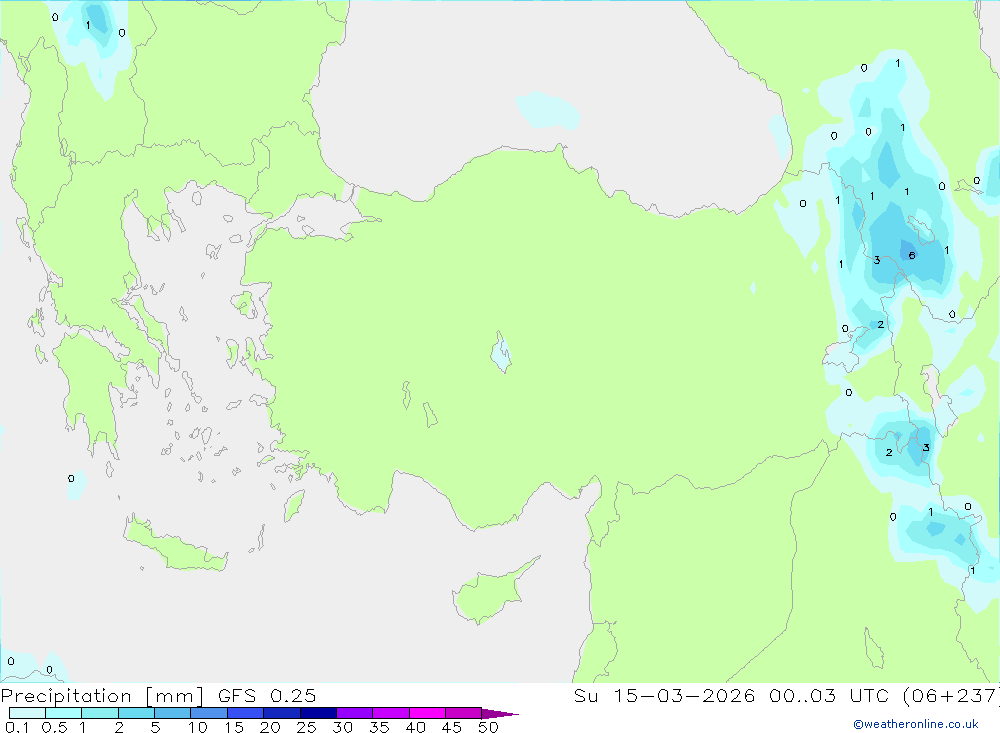Click the legend label '0.5'
The image size is (1000, 733).
click(54, 727)
